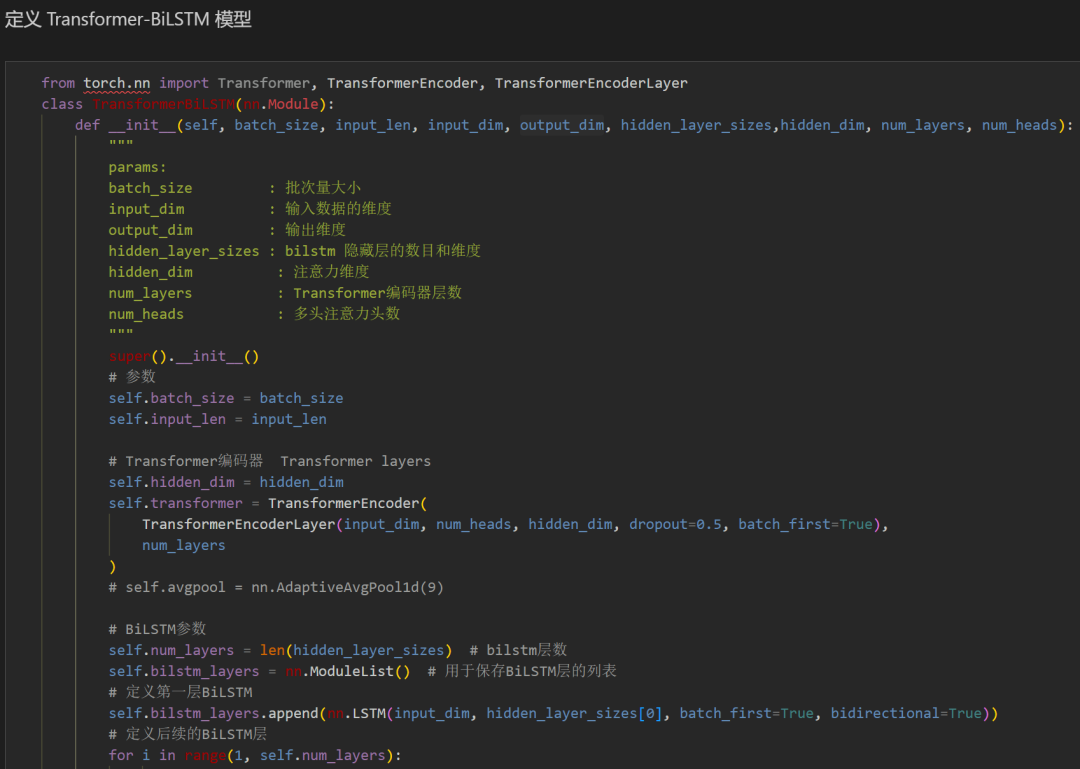Click the 'super' keyword call
This screenshot has height=769, width=1080.
click(x=129, y=356)
